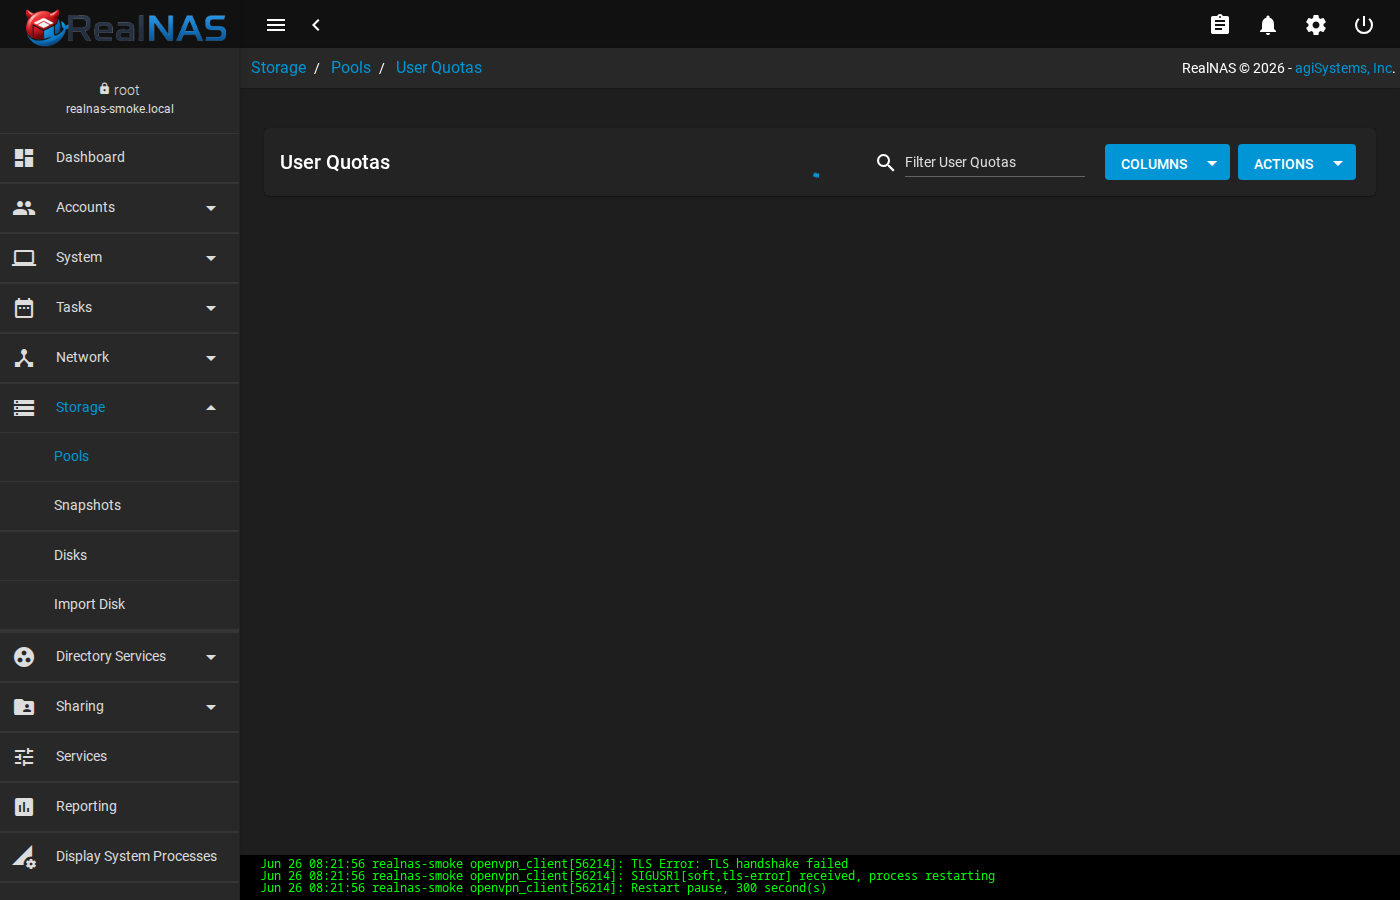The width and height of the screenshot is (1400, 900).
Task: Open the ACTIONS dropdown
Action: click(1297, 162)
